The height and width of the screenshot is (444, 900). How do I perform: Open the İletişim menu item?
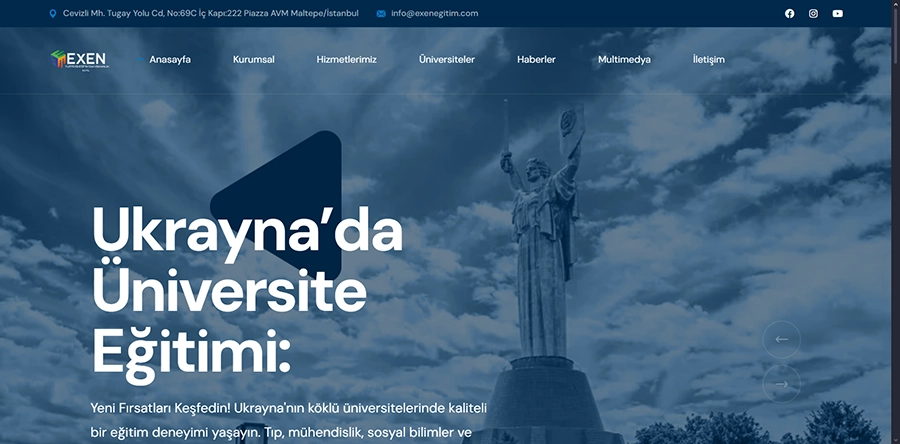tap(709, 59)
